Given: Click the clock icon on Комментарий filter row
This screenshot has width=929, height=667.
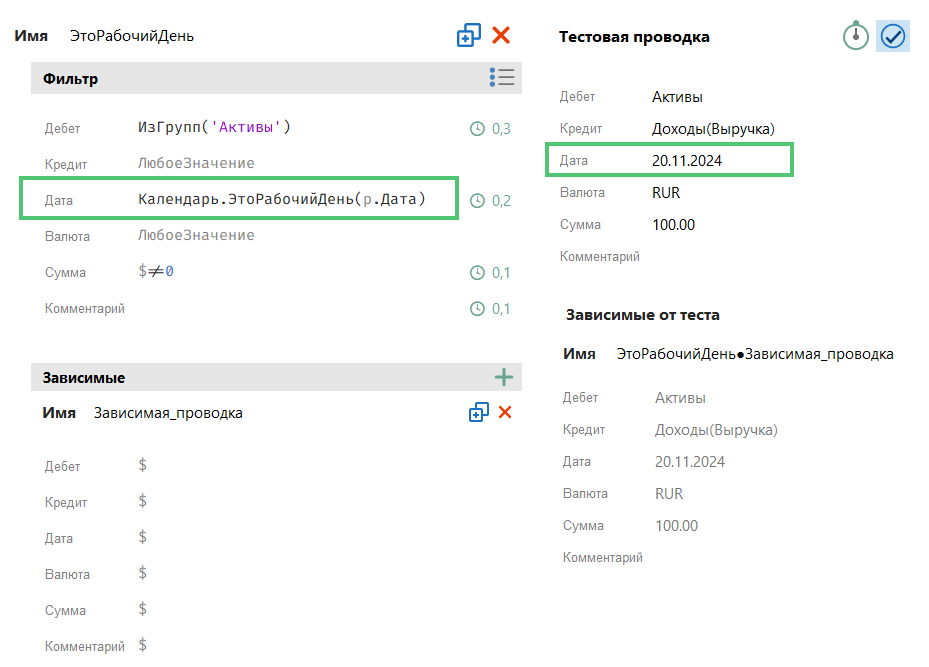Looking at the screenshot, I should [x=477, y=309].
